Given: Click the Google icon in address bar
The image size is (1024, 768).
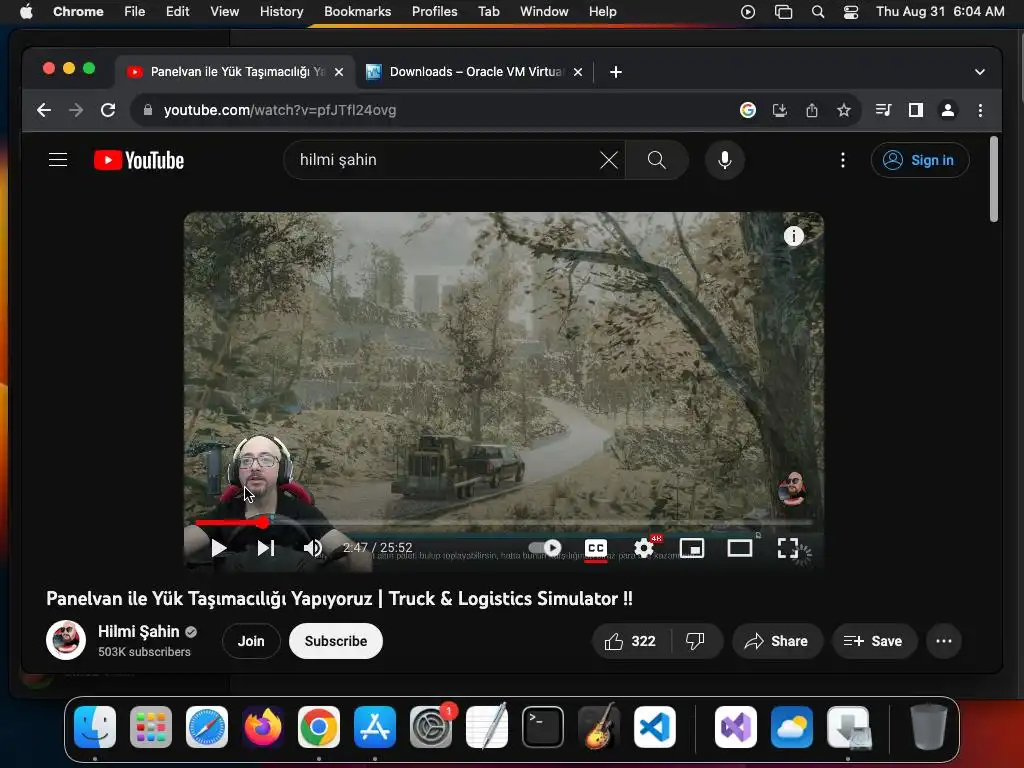Looking at the screenshot, I should (748, 110).
